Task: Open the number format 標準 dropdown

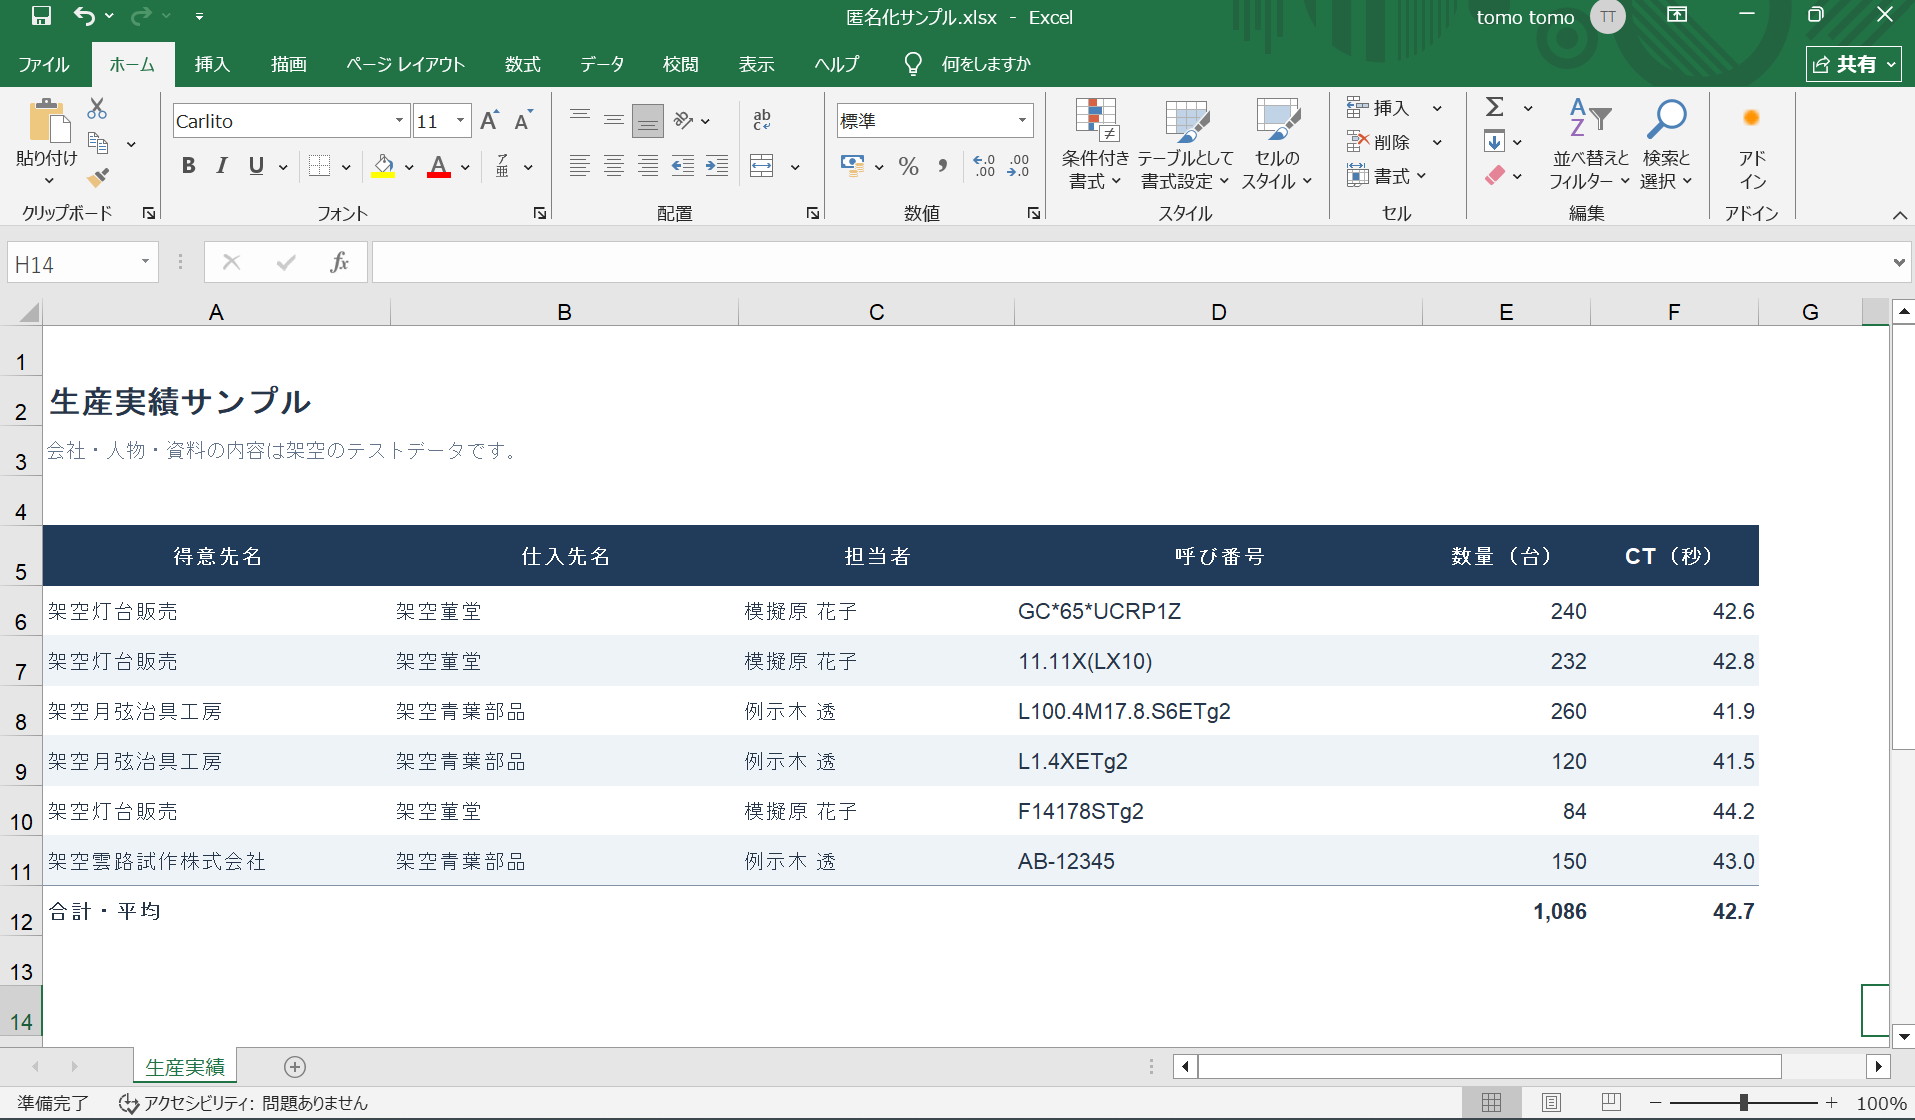Action: 1022,121
